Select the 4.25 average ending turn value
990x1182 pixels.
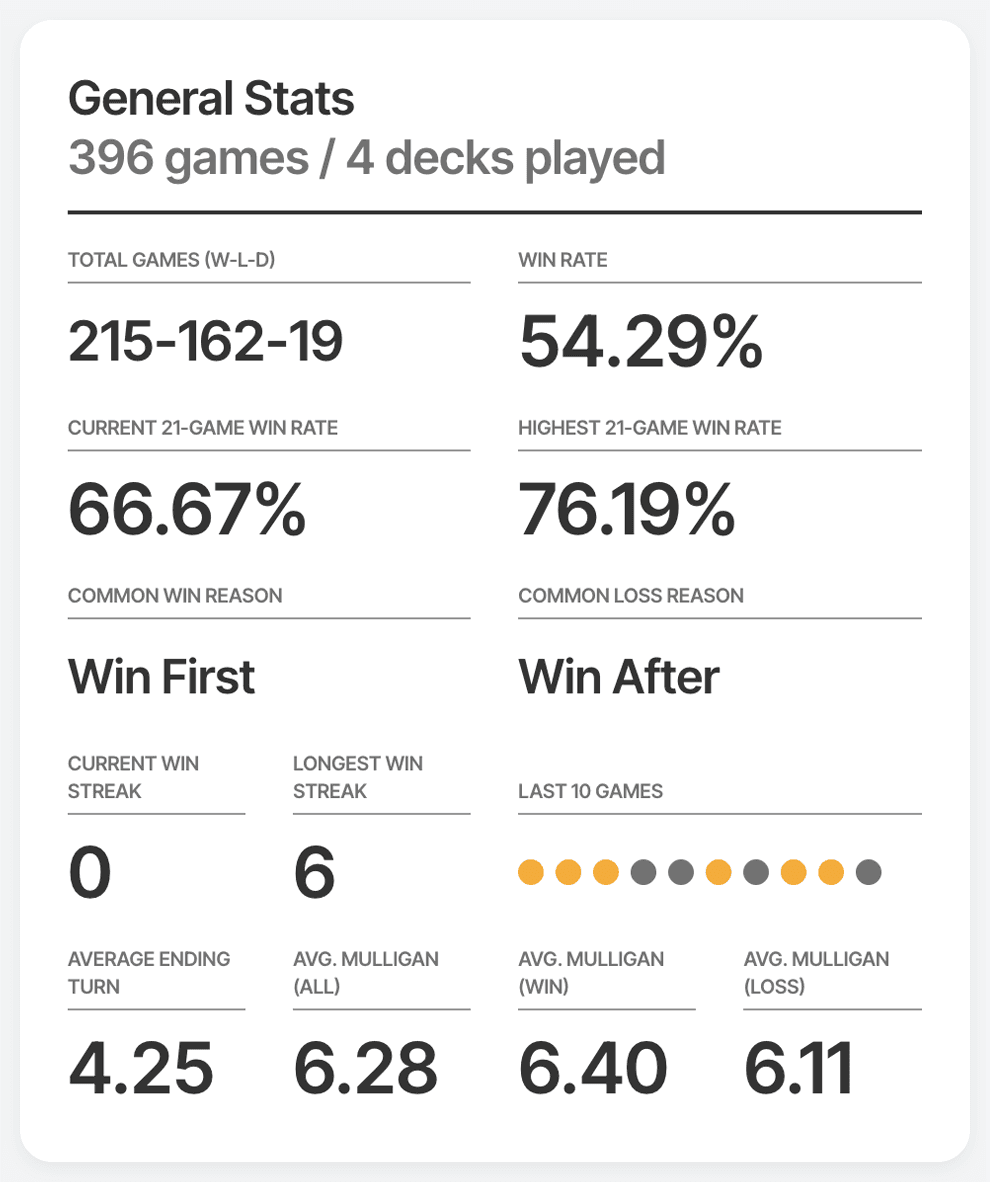click(141, 1066)
